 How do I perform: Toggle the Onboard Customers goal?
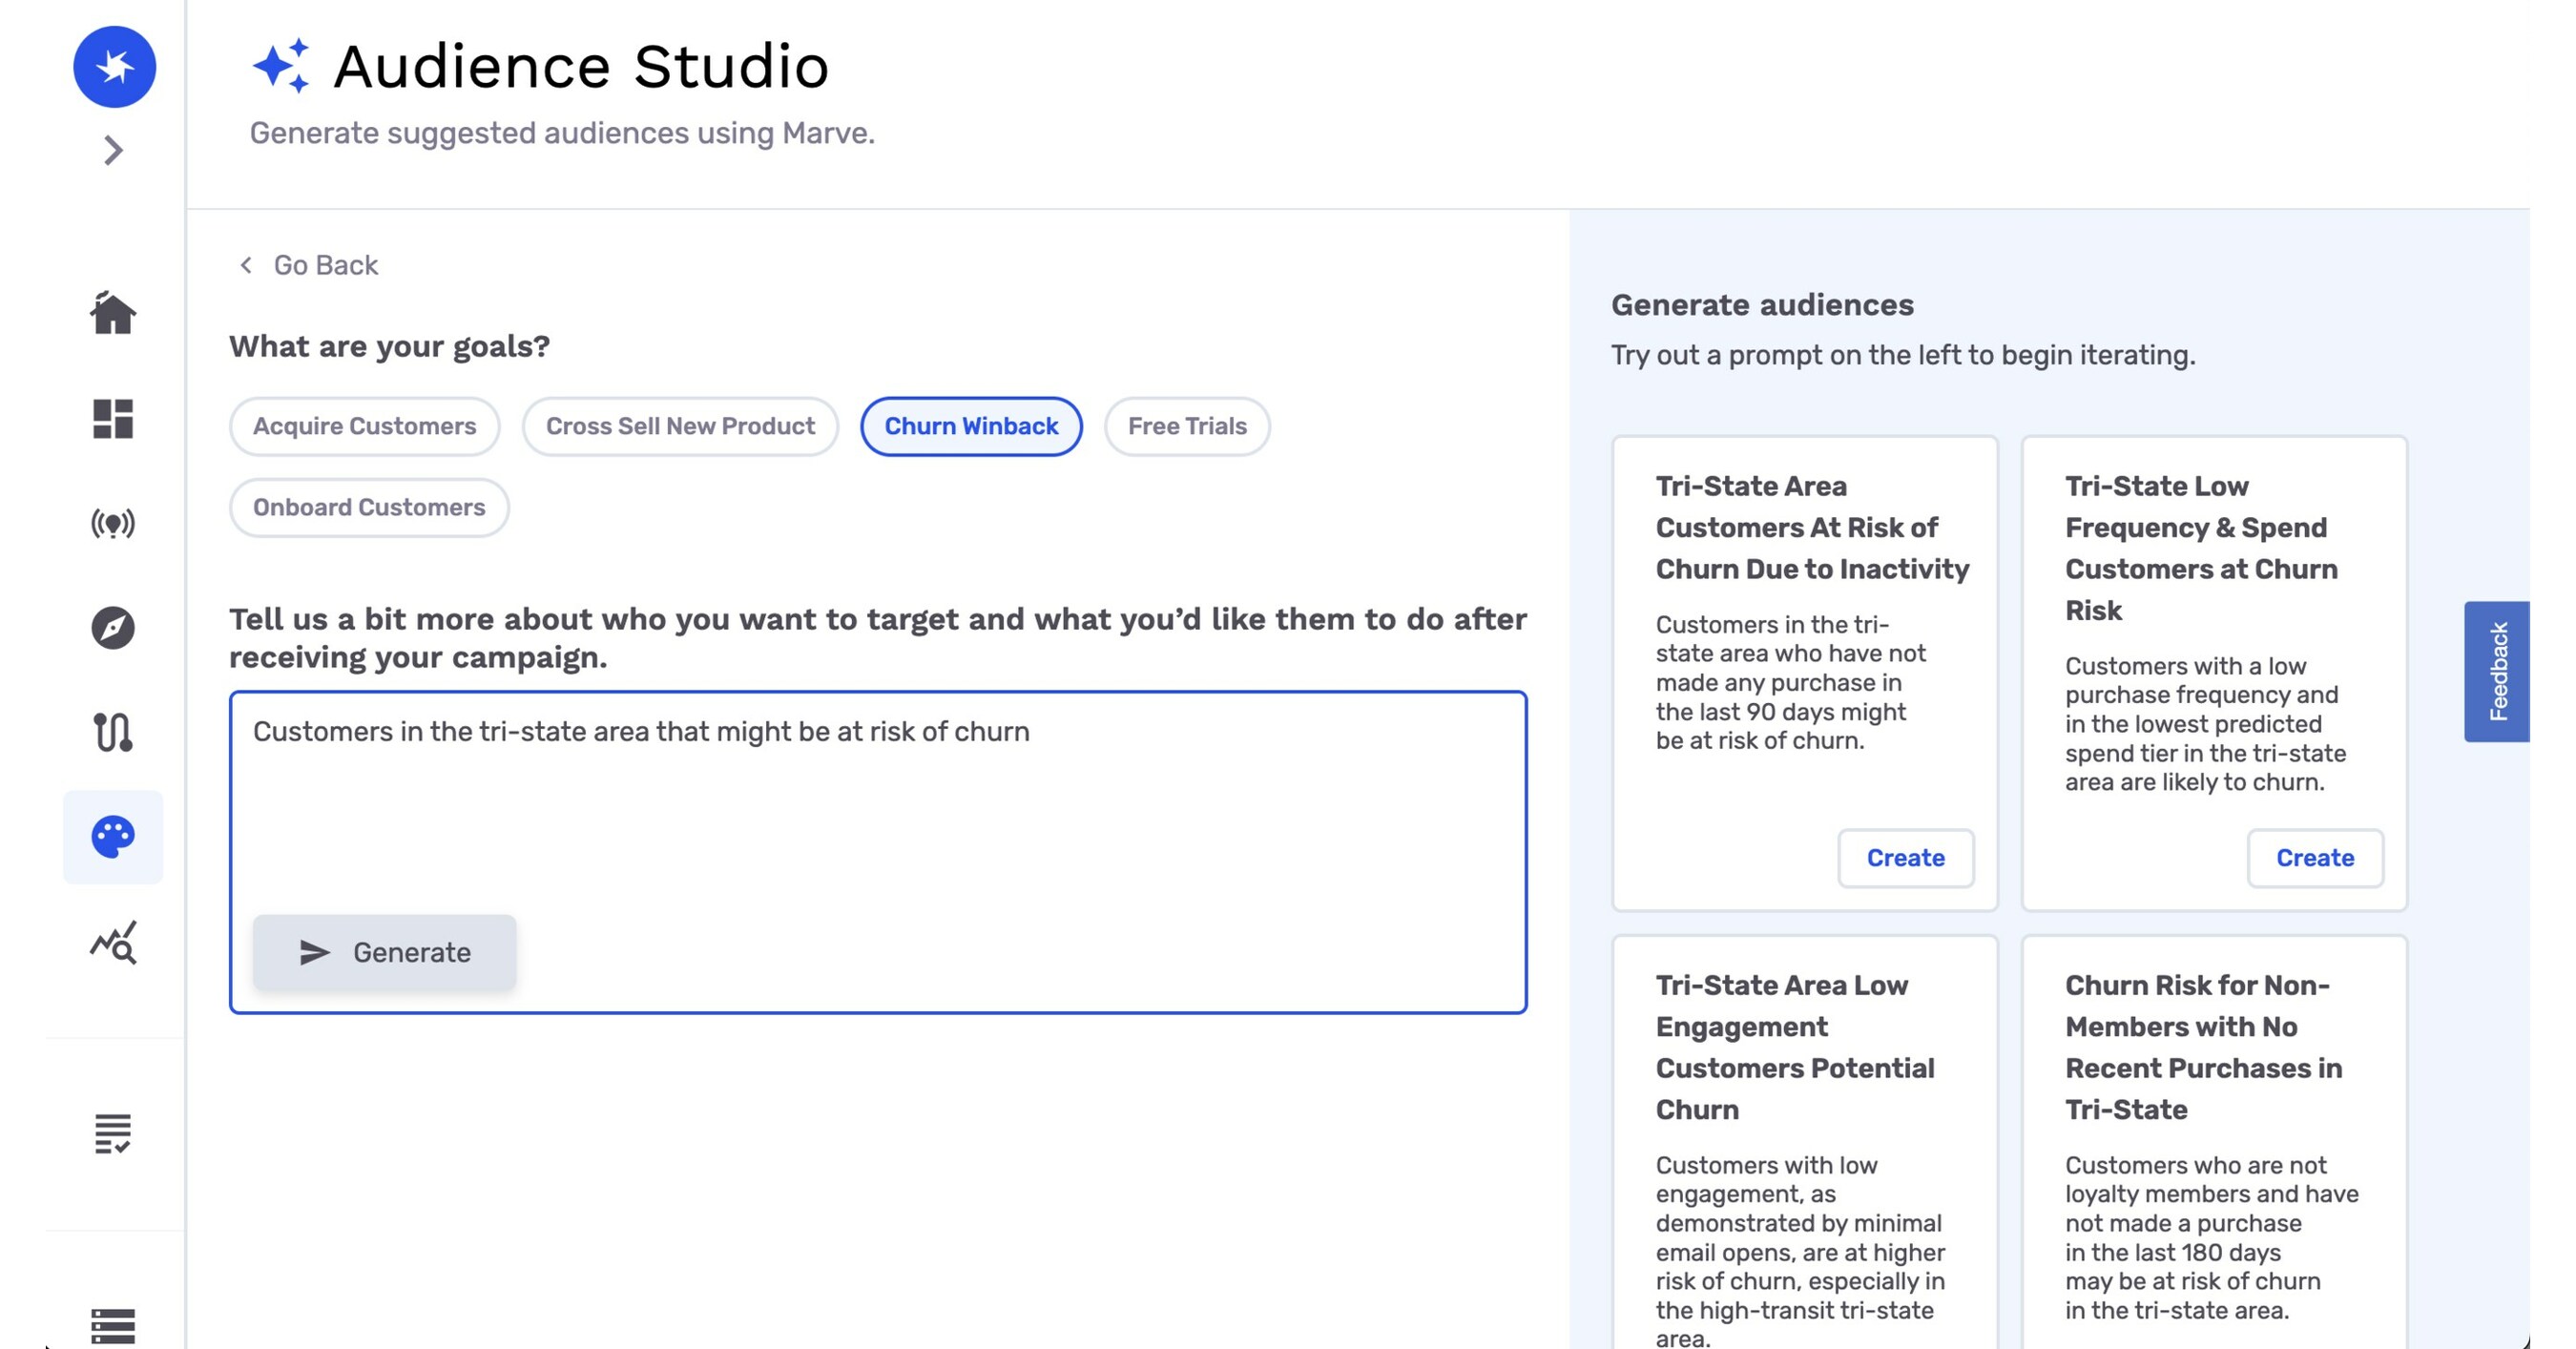[368, 507]
